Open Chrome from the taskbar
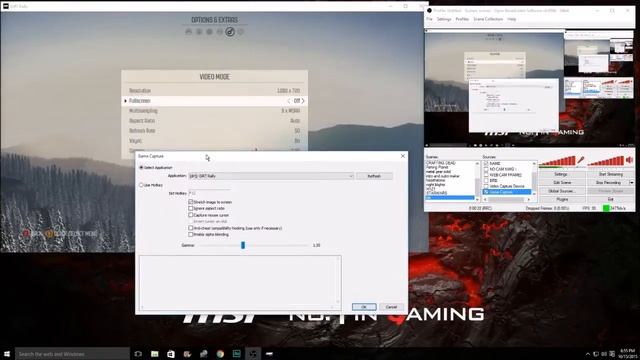The height and width of the screenshot is (360, 640). (x=220, y=354)
